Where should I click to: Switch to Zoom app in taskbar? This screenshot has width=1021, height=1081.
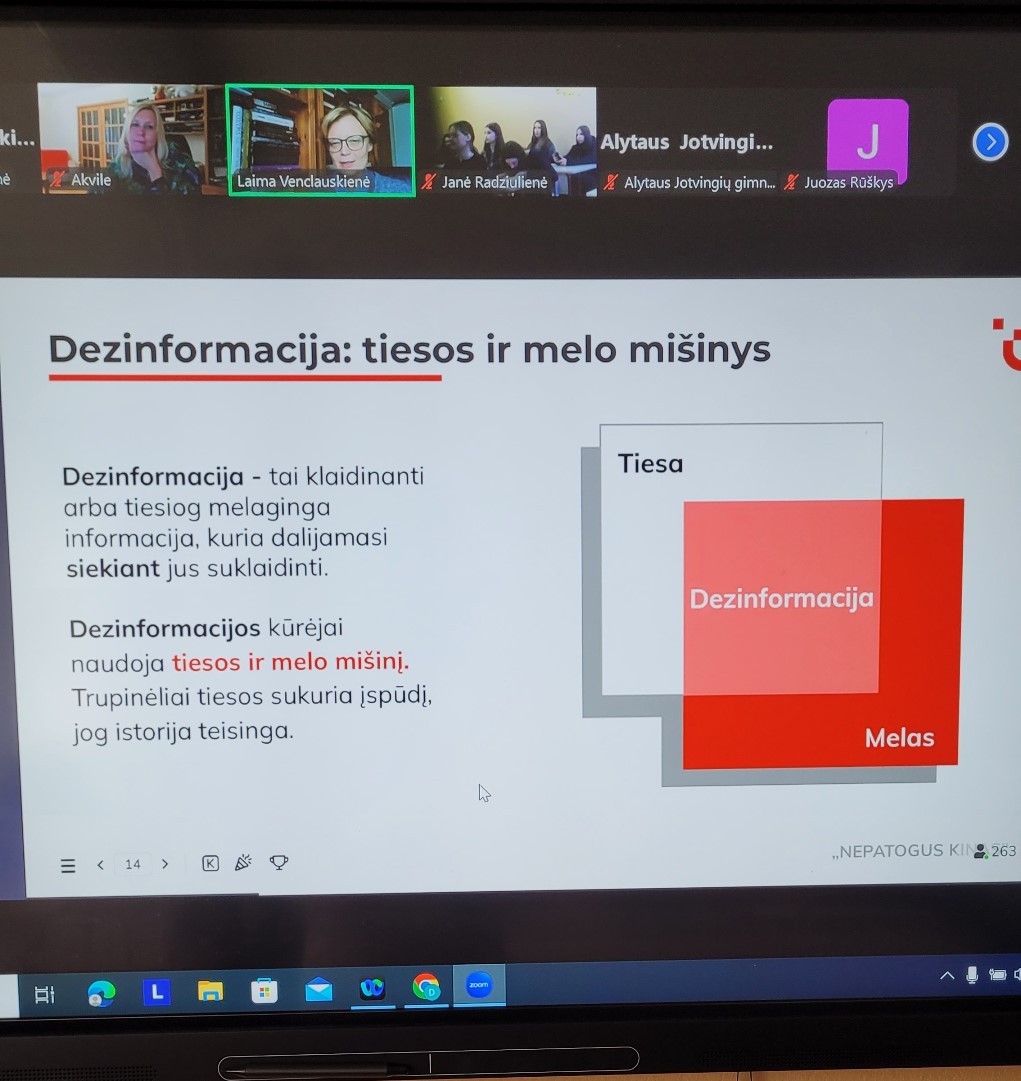point(479,986)
